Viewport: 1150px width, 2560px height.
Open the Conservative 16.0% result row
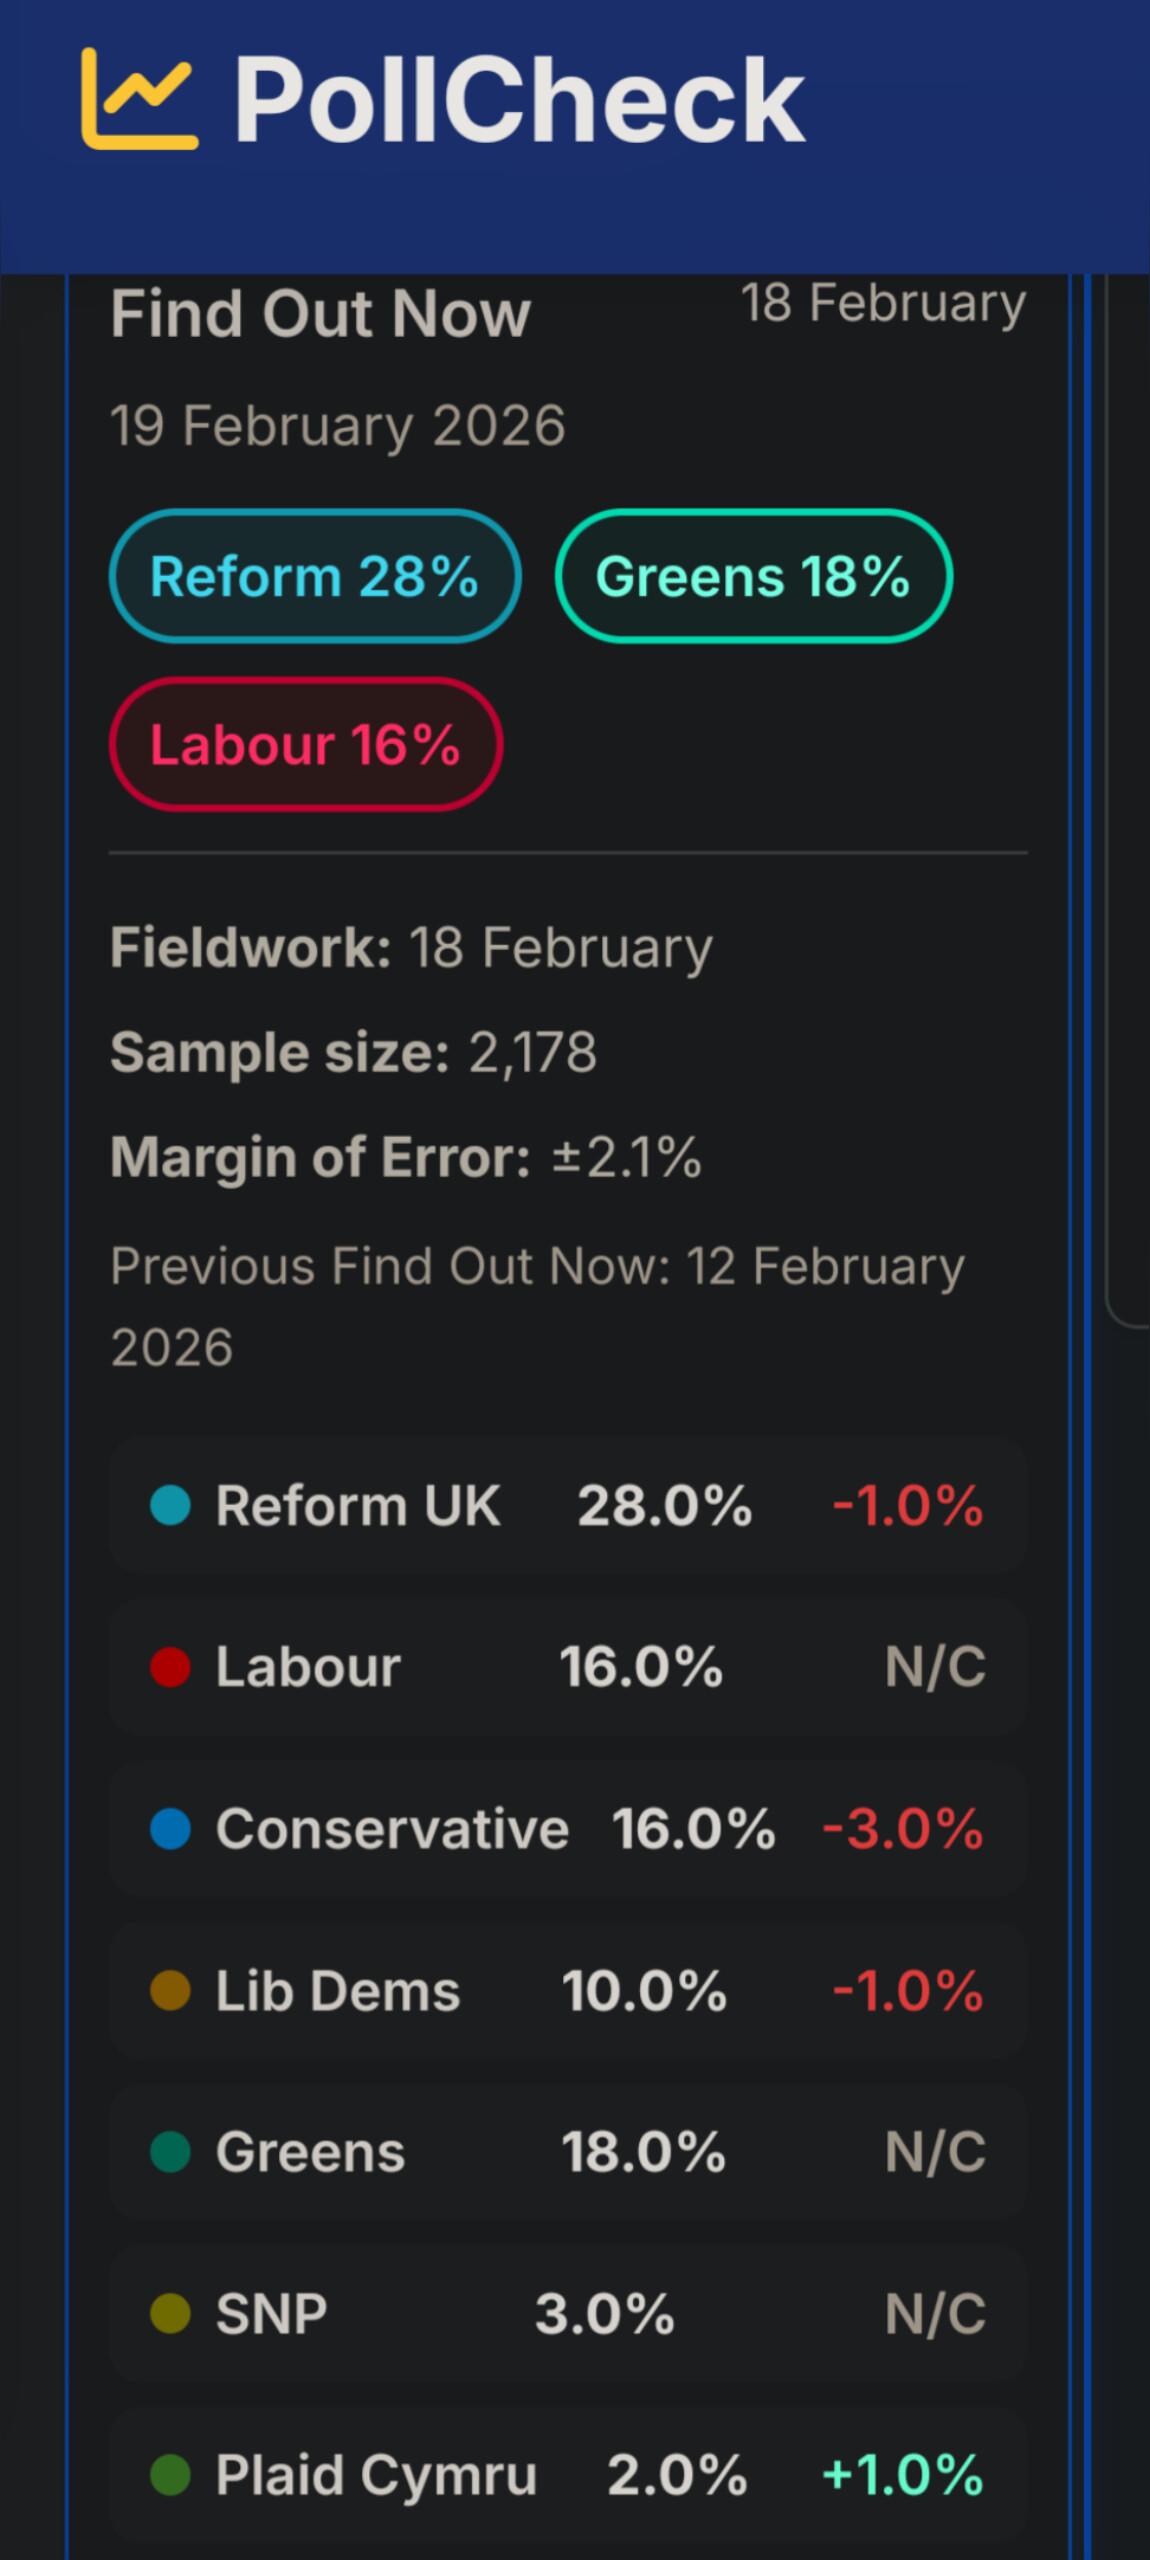568,1829
